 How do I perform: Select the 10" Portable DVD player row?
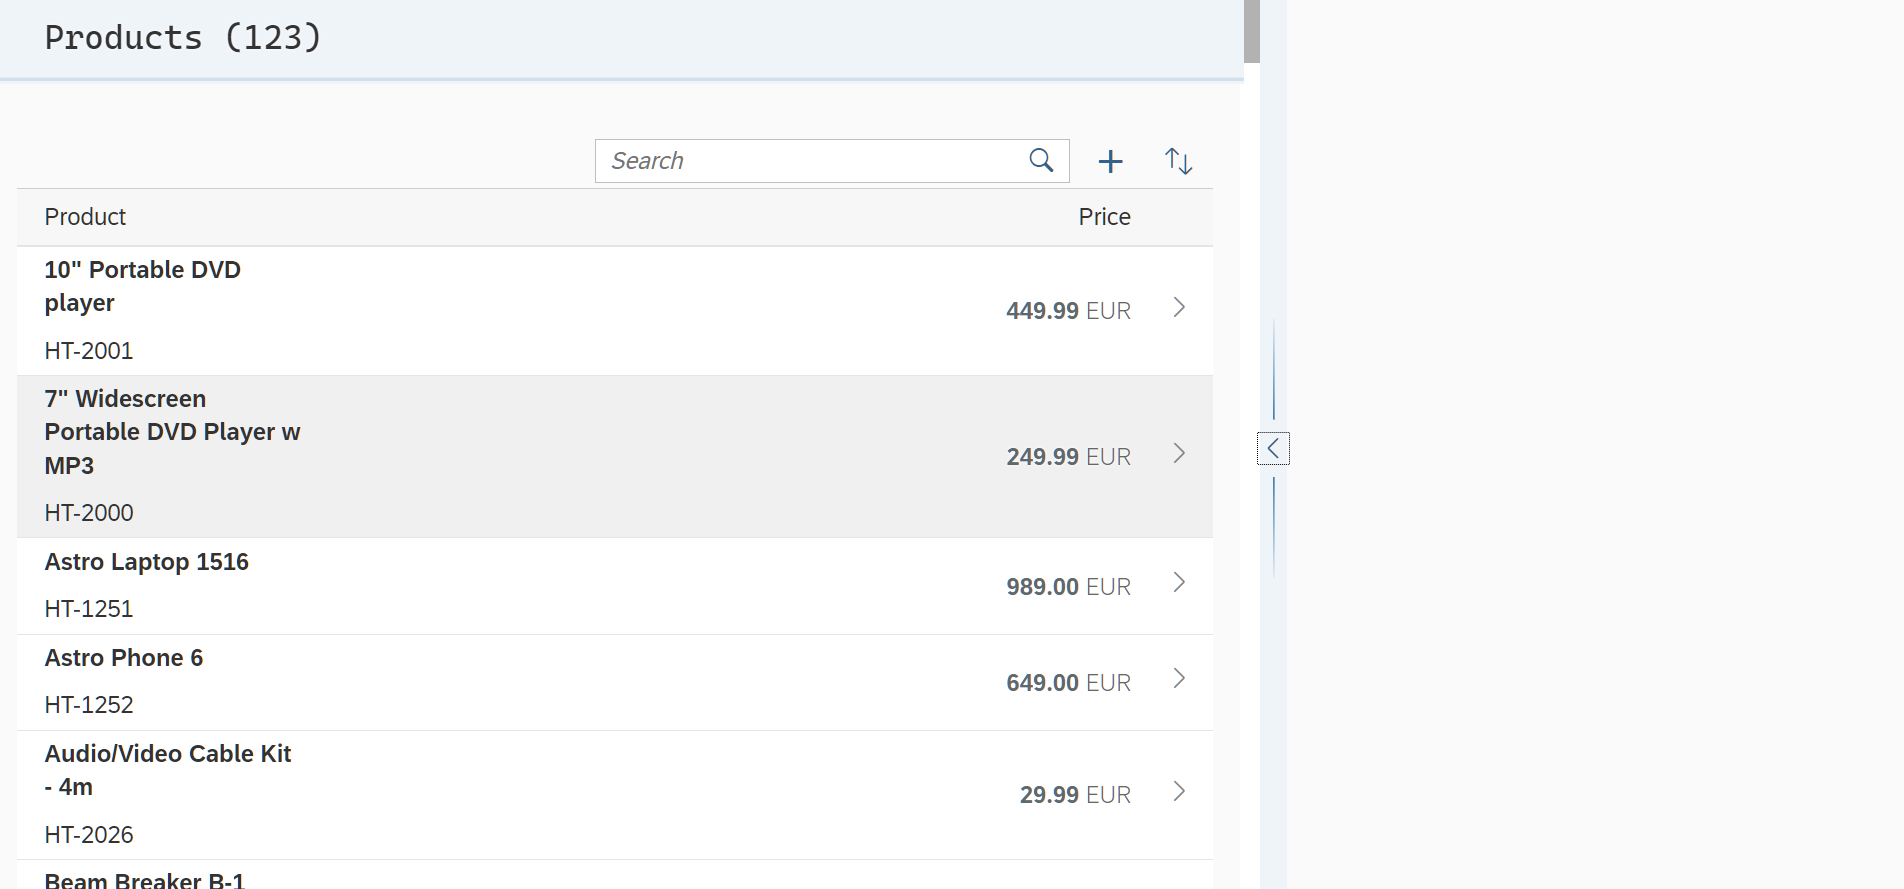tap(600, 311)
